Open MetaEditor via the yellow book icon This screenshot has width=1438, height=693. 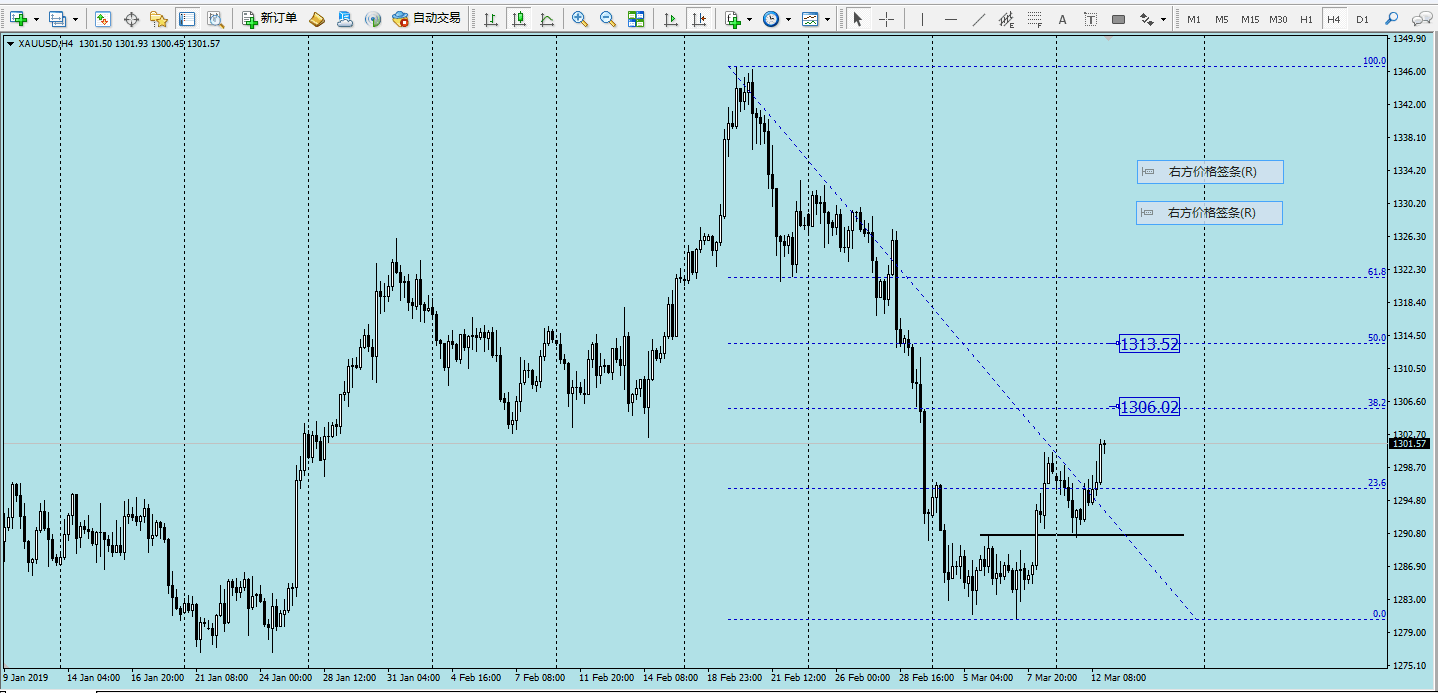pyautogui.click(x=317, y=19)
